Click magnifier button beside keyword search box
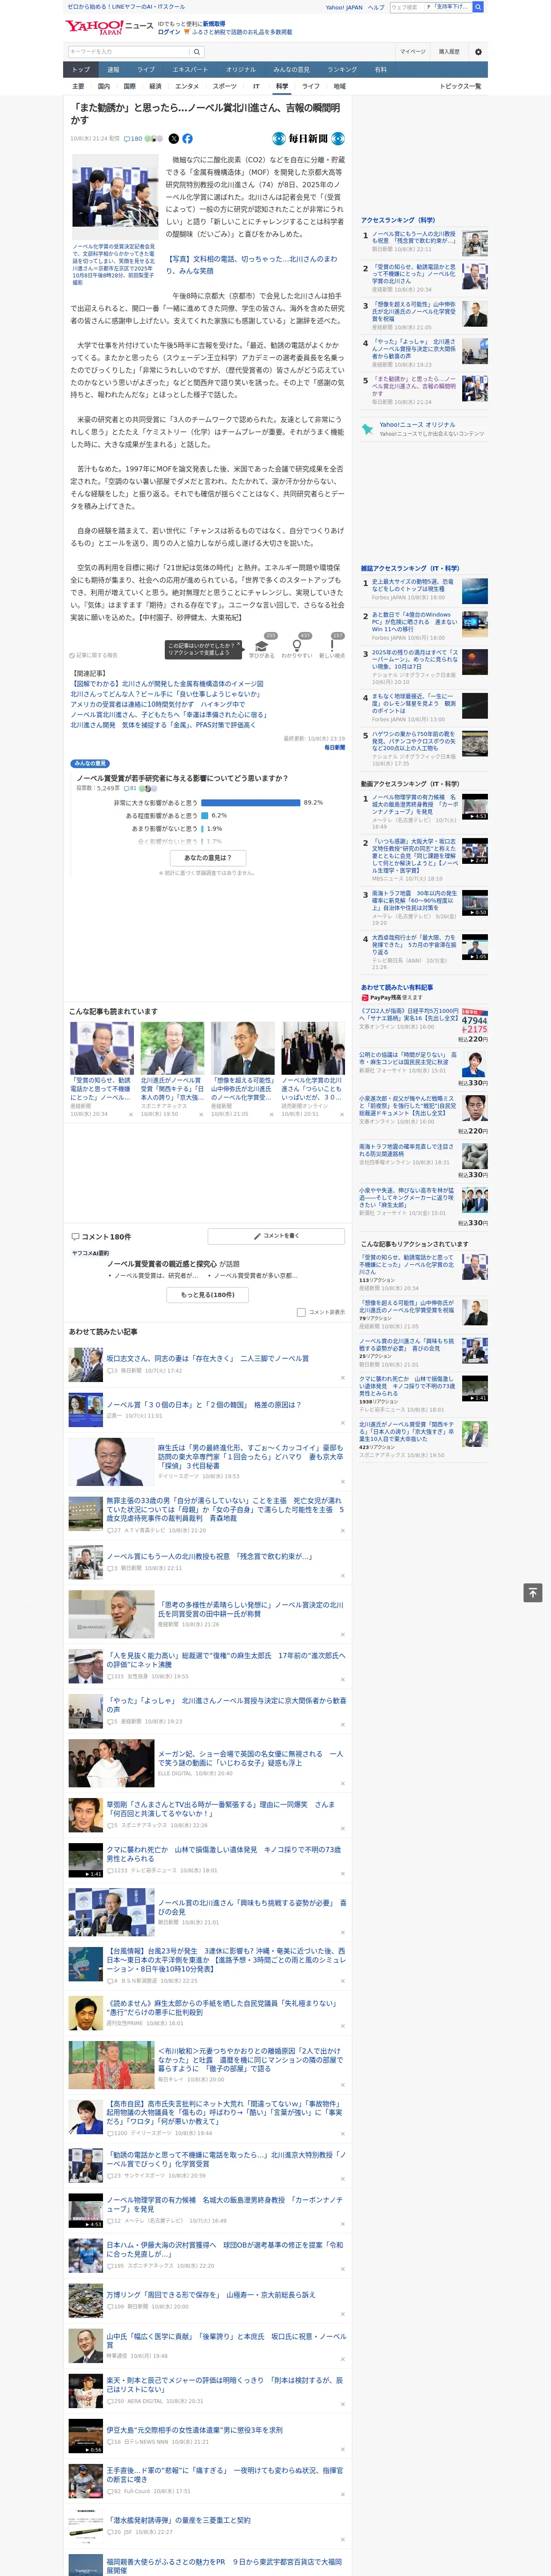This screenshot has width=551, height=2576. click(x=197, y=52)
